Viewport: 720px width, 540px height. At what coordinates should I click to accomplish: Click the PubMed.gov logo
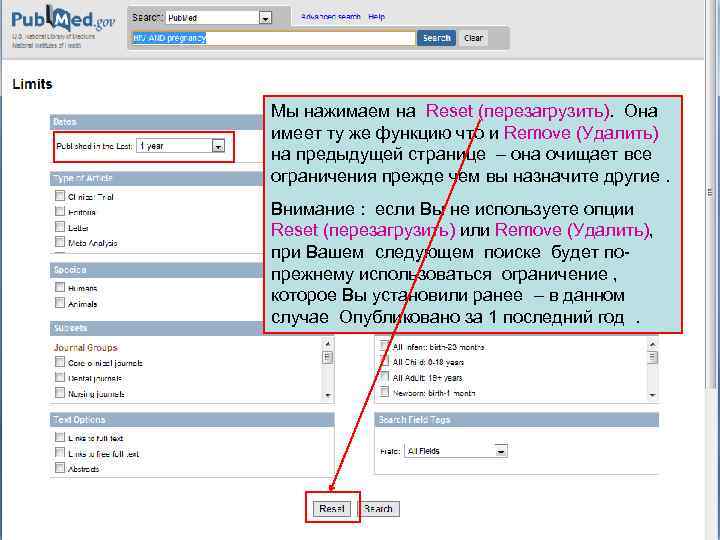point(63,20)
